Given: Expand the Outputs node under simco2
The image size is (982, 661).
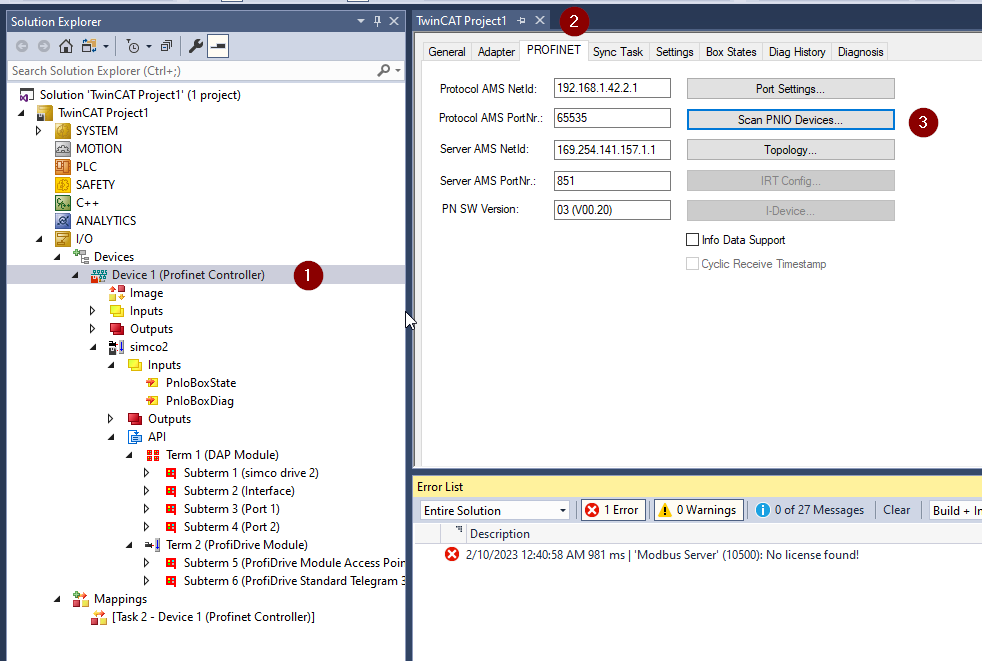Looking at the screenshot, I should 110,419.
